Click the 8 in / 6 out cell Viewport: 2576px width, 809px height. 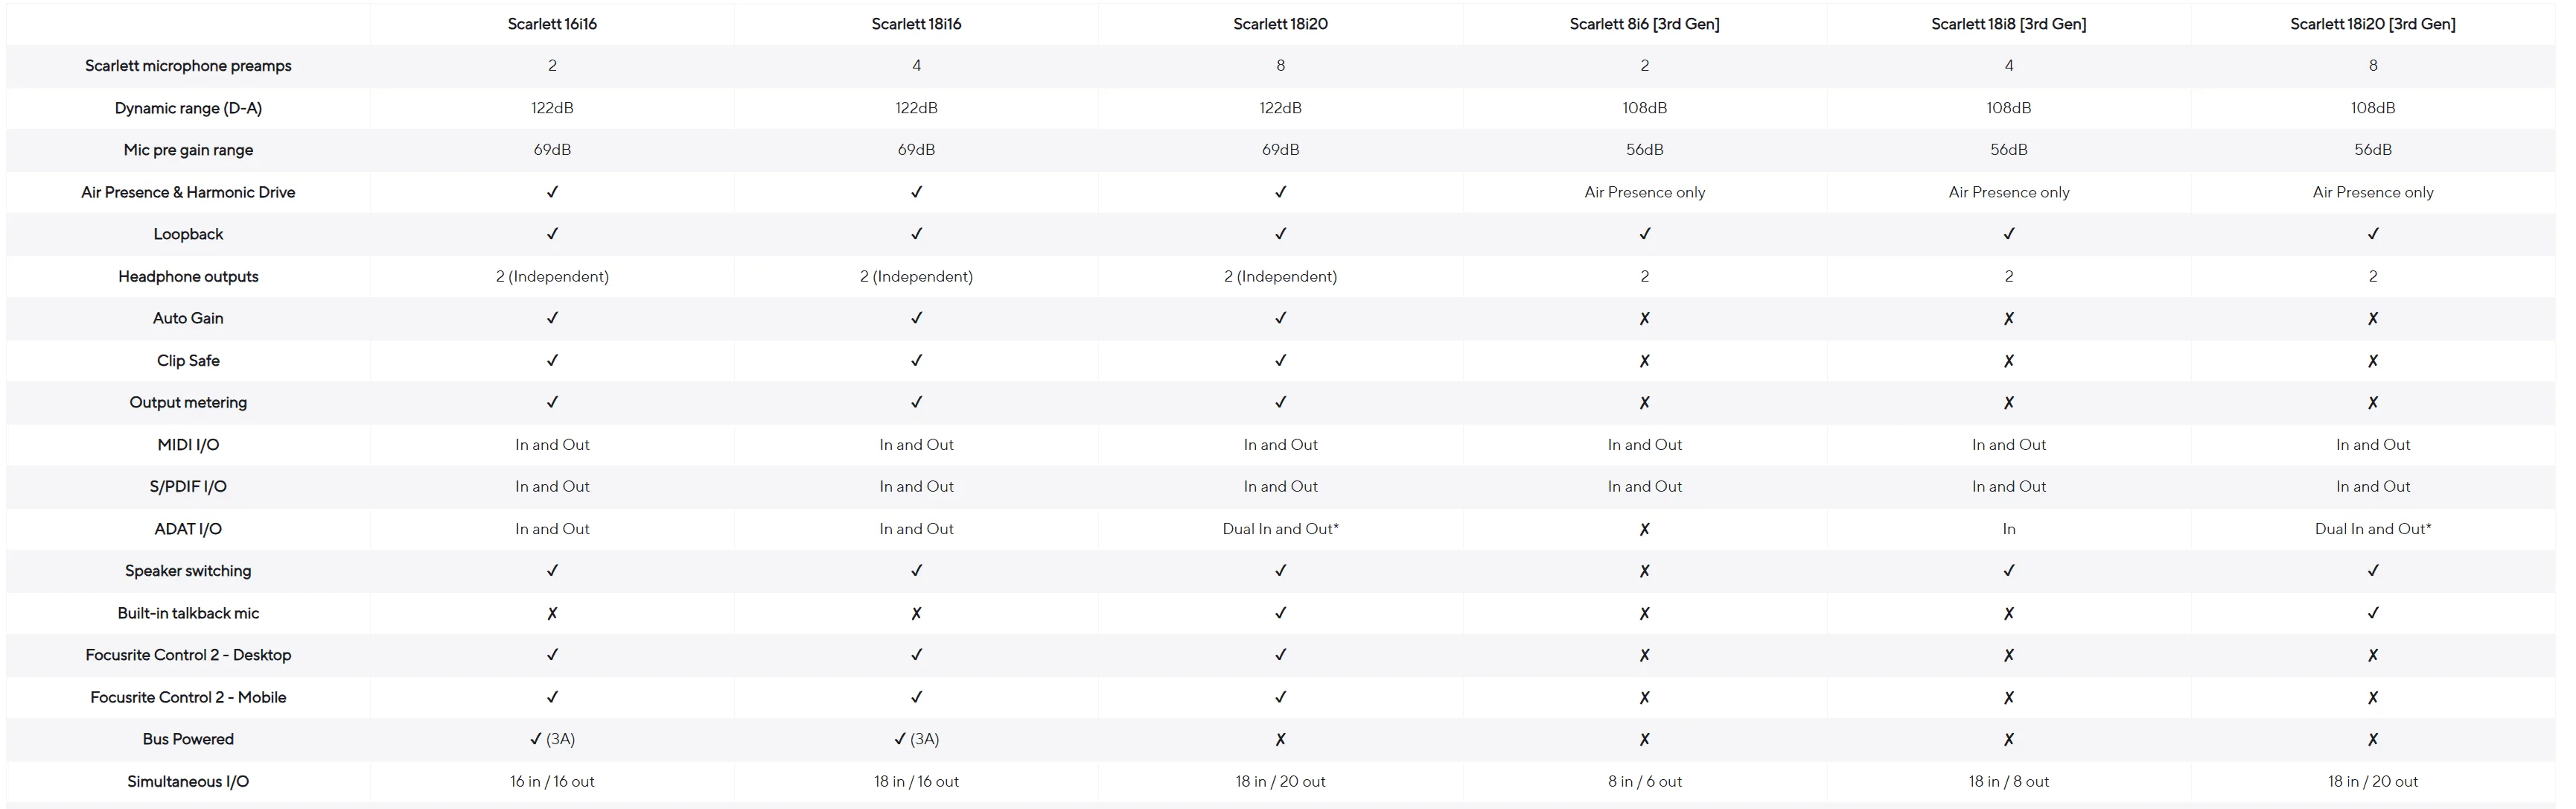1644,781
